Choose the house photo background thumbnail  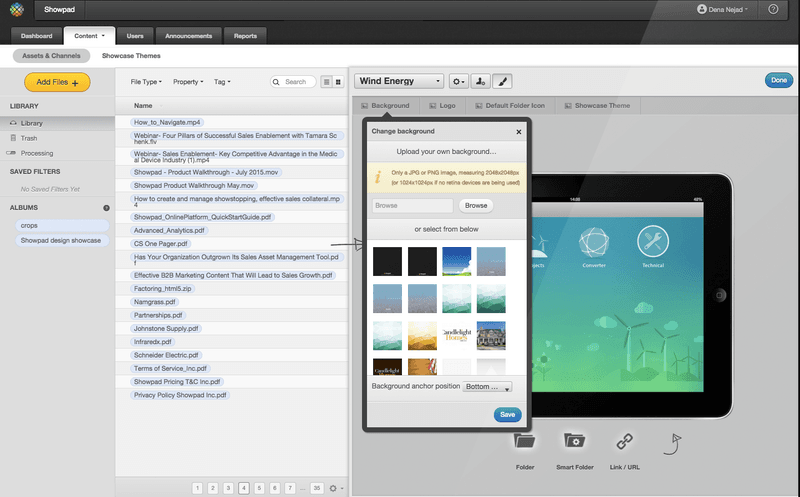coord(491,336)
